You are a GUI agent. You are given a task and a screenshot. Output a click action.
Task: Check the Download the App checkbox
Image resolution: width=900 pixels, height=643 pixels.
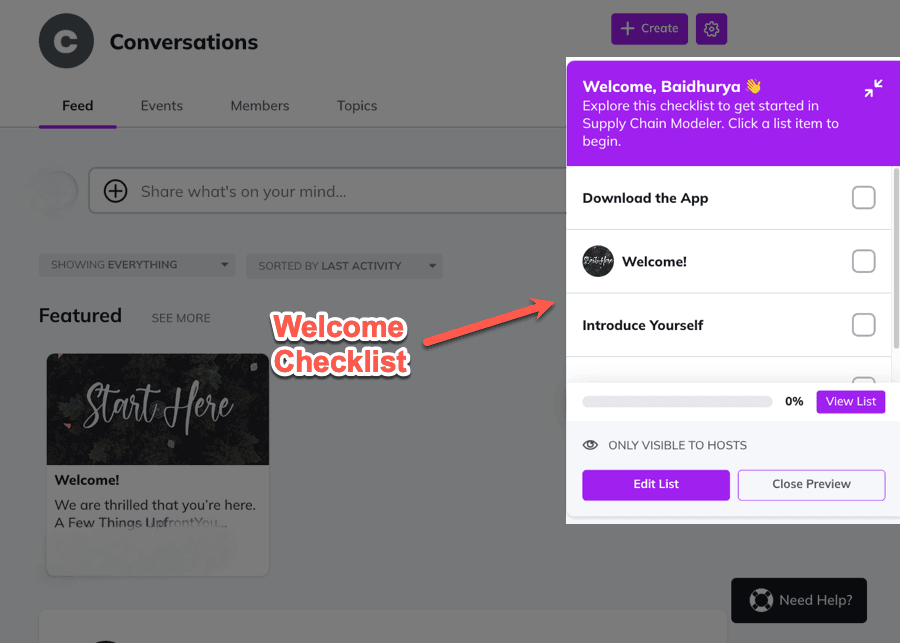point(863,198)
